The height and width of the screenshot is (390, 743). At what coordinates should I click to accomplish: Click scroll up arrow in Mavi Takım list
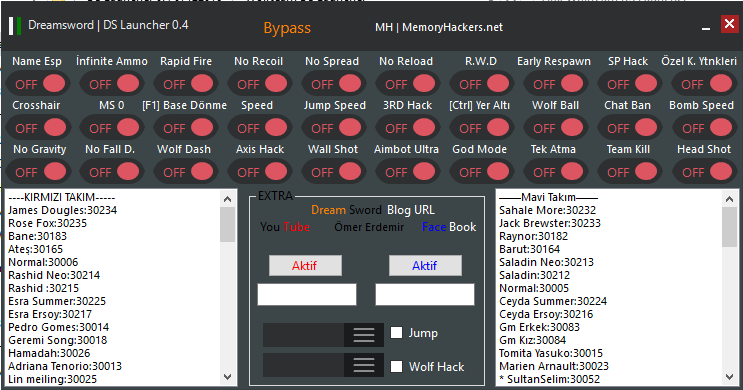729,199
